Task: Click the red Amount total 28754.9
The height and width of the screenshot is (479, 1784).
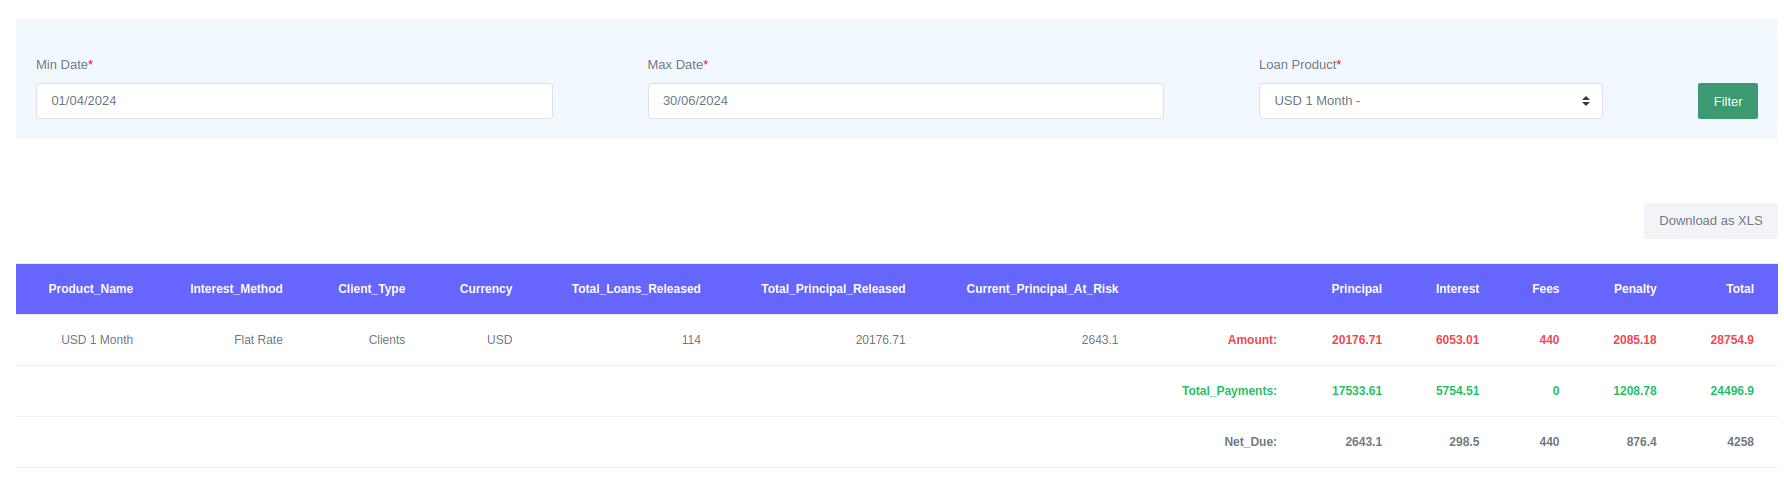Action: [x=1731, y=340]
